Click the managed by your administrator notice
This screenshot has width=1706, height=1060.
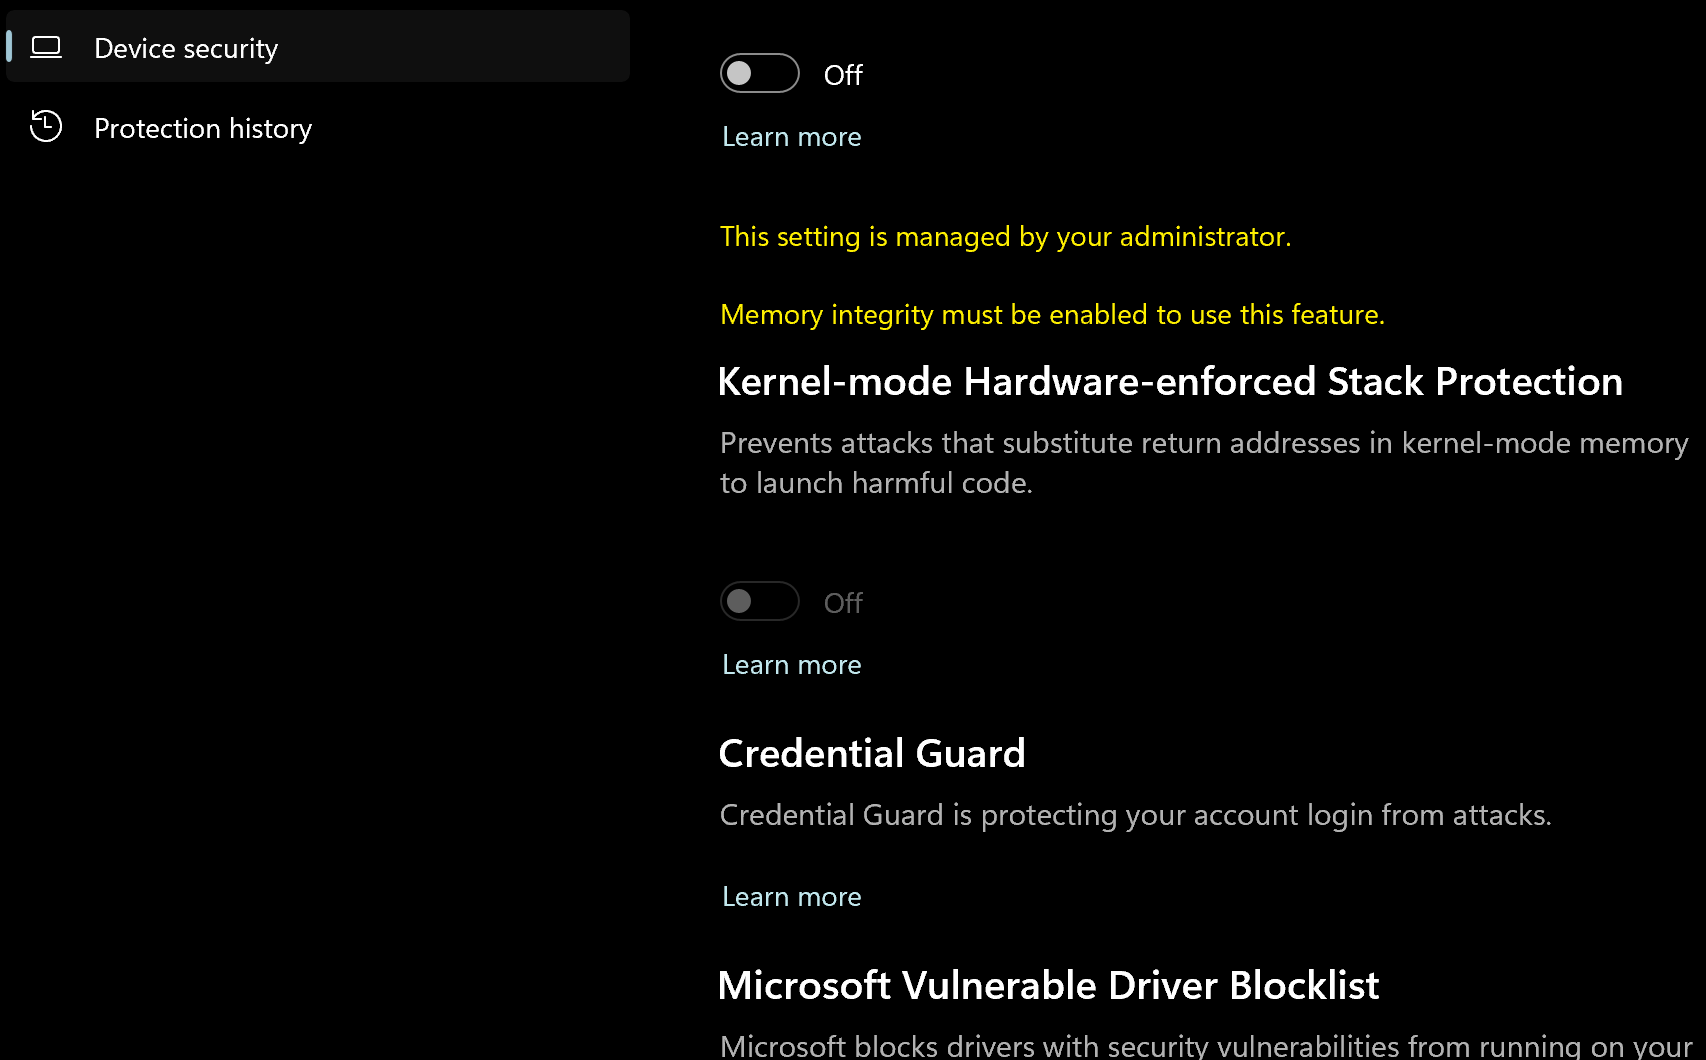pos(1005,237)
